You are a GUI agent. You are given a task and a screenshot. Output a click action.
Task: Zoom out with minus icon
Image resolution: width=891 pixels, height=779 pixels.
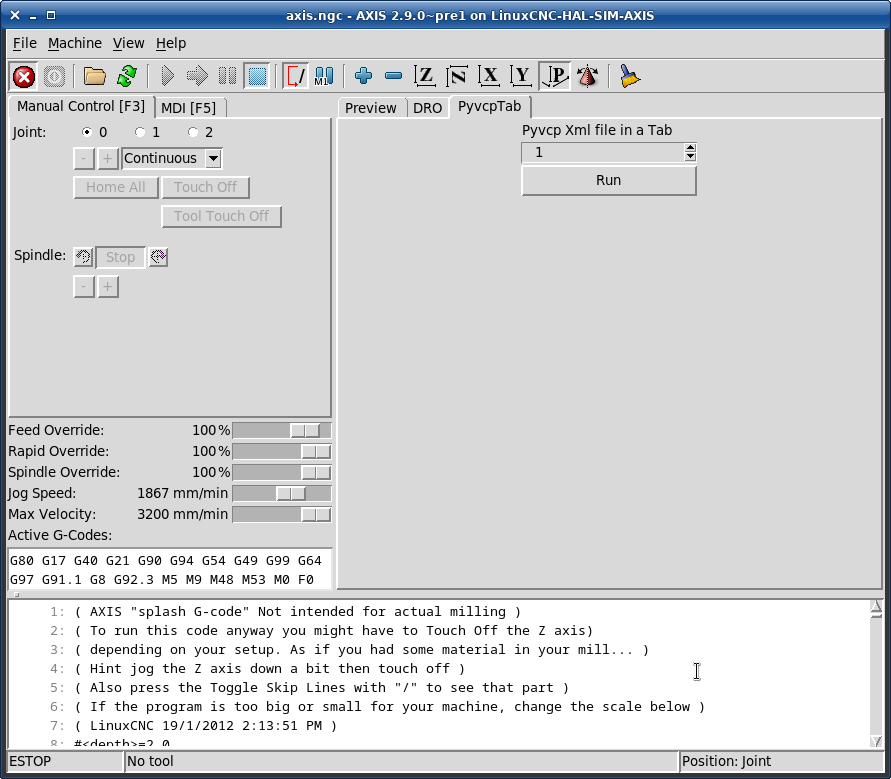point(393,76)
